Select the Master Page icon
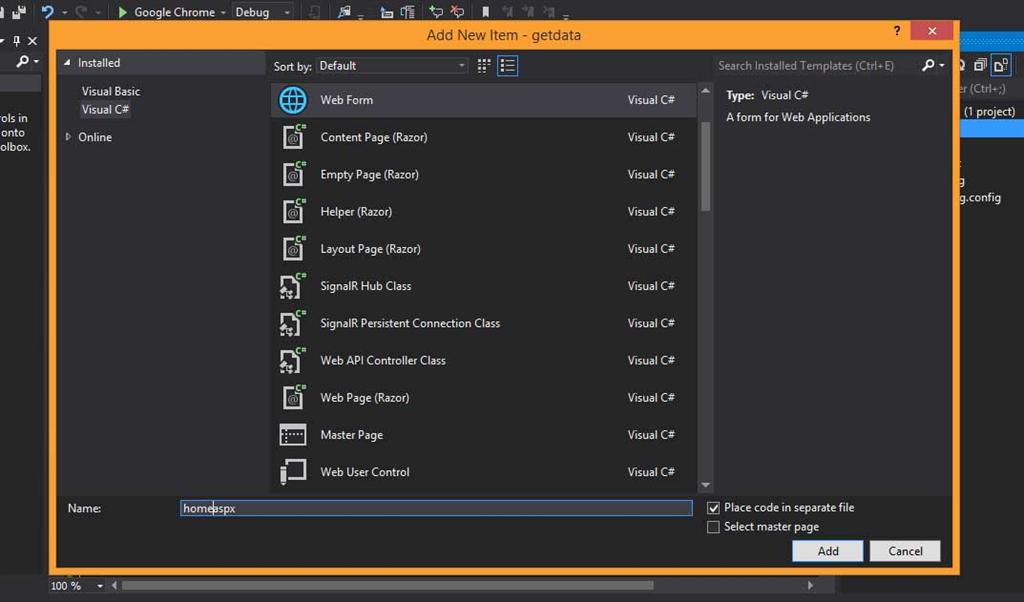The height and width of the screenshot is (602, 1024). (x=293, y=435)
